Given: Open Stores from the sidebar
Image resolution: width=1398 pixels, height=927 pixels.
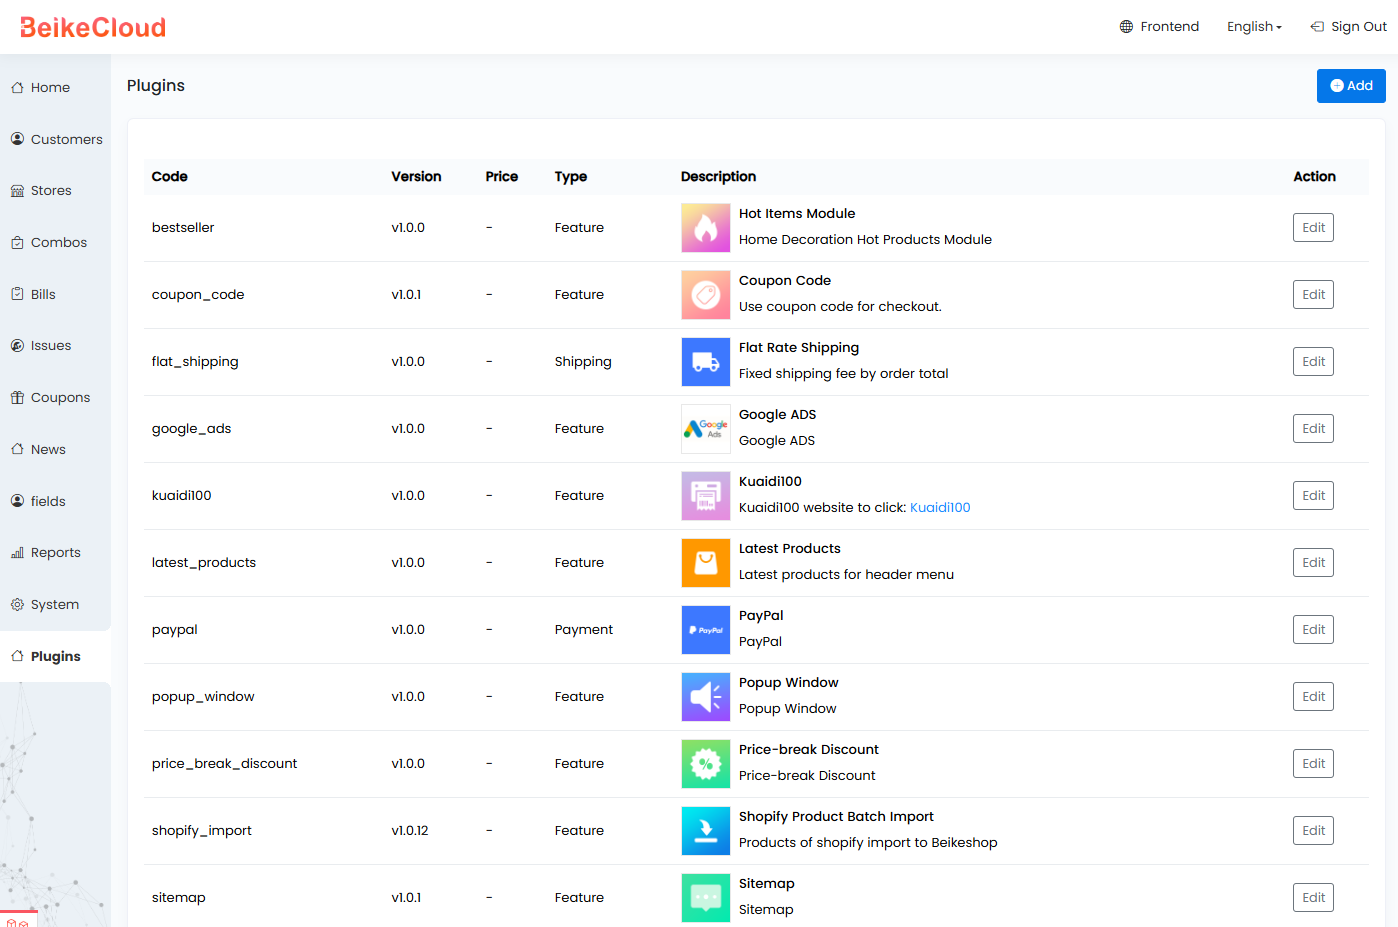Looking at the screenshot, I should (x=55, y=190).
